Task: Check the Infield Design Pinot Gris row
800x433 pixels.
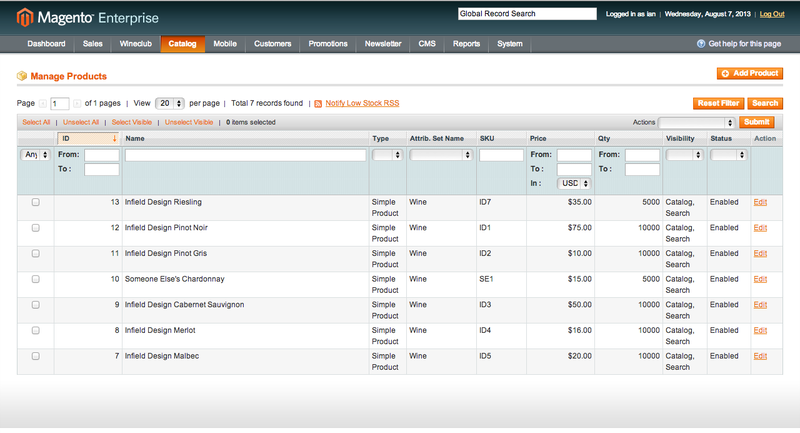Action: click(36, 253)
